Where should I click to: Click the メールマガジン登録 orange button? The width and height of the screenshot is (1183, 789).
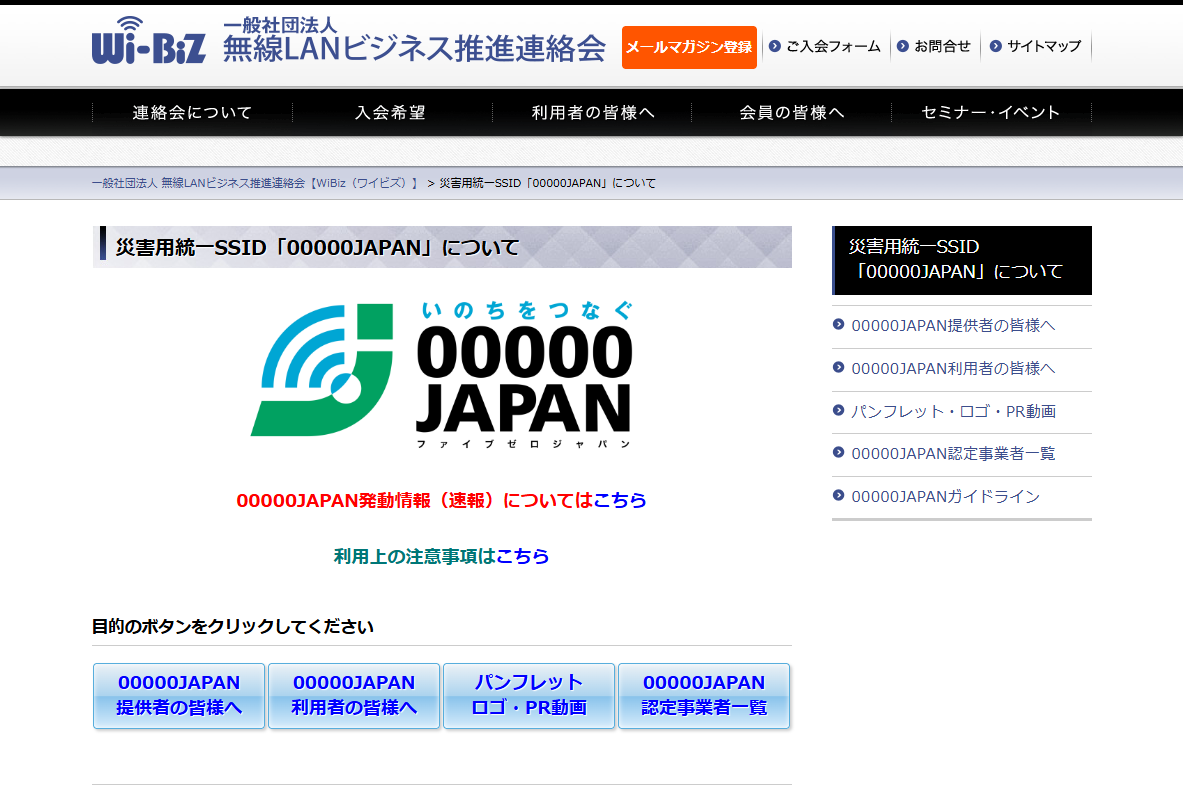(689, 48)
